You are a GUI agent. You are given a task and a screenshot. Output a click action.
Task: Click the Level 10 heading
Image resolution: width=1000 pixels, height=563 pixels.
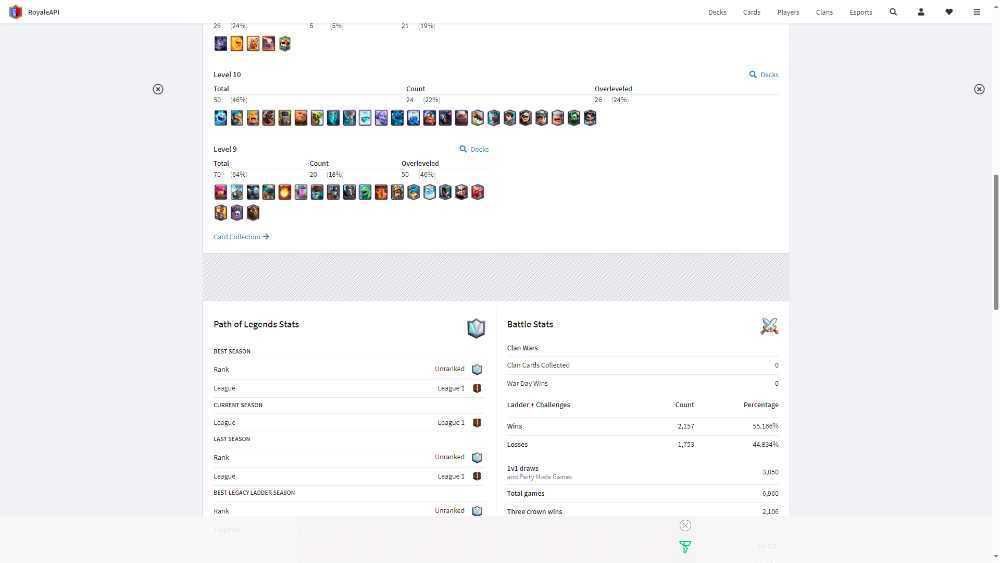227,75
